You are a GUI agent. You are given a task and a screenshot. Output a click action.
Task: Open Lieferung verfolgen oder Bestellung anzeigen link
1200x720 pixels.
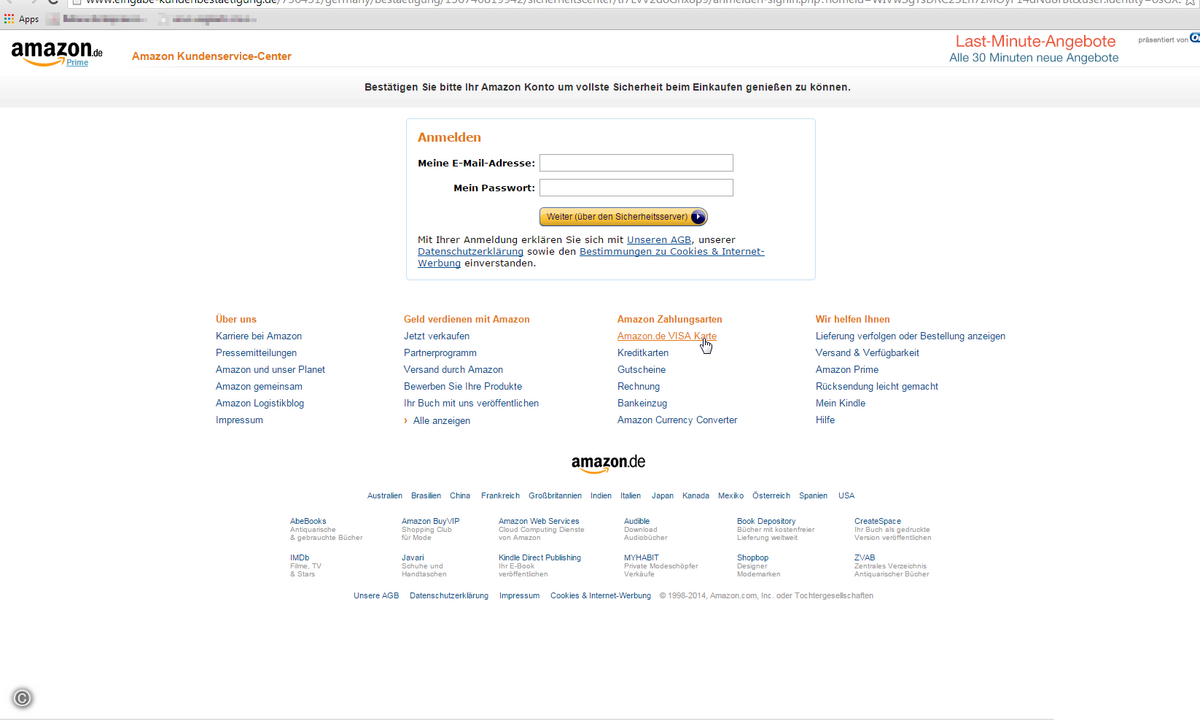coord(911,336)
